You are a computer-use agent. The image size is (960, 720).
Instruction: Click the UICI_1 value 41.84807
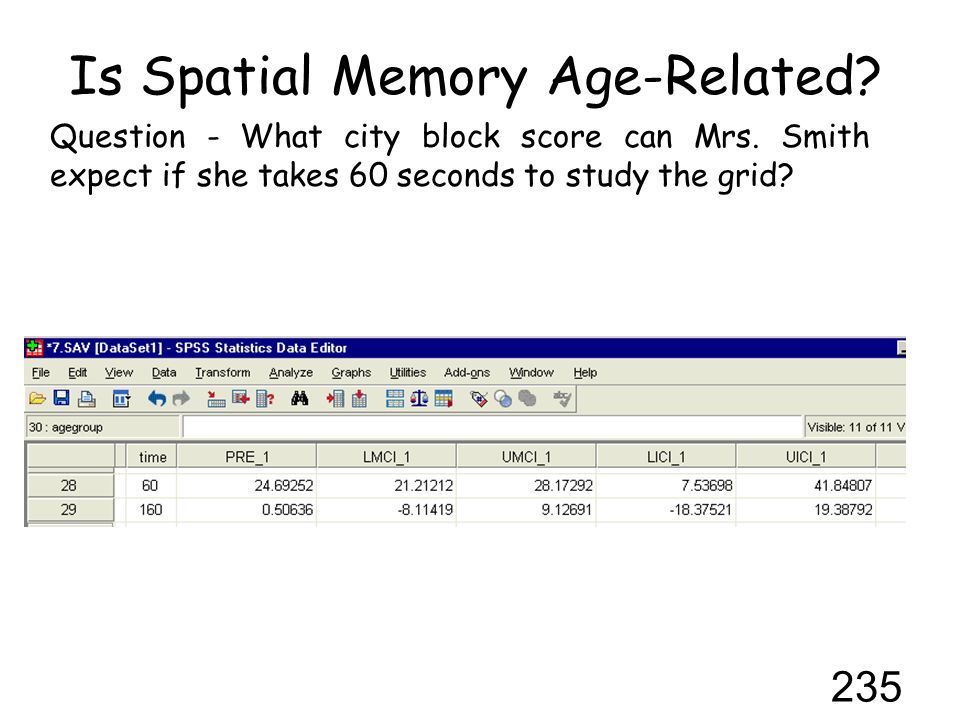(x=806, y=486)
